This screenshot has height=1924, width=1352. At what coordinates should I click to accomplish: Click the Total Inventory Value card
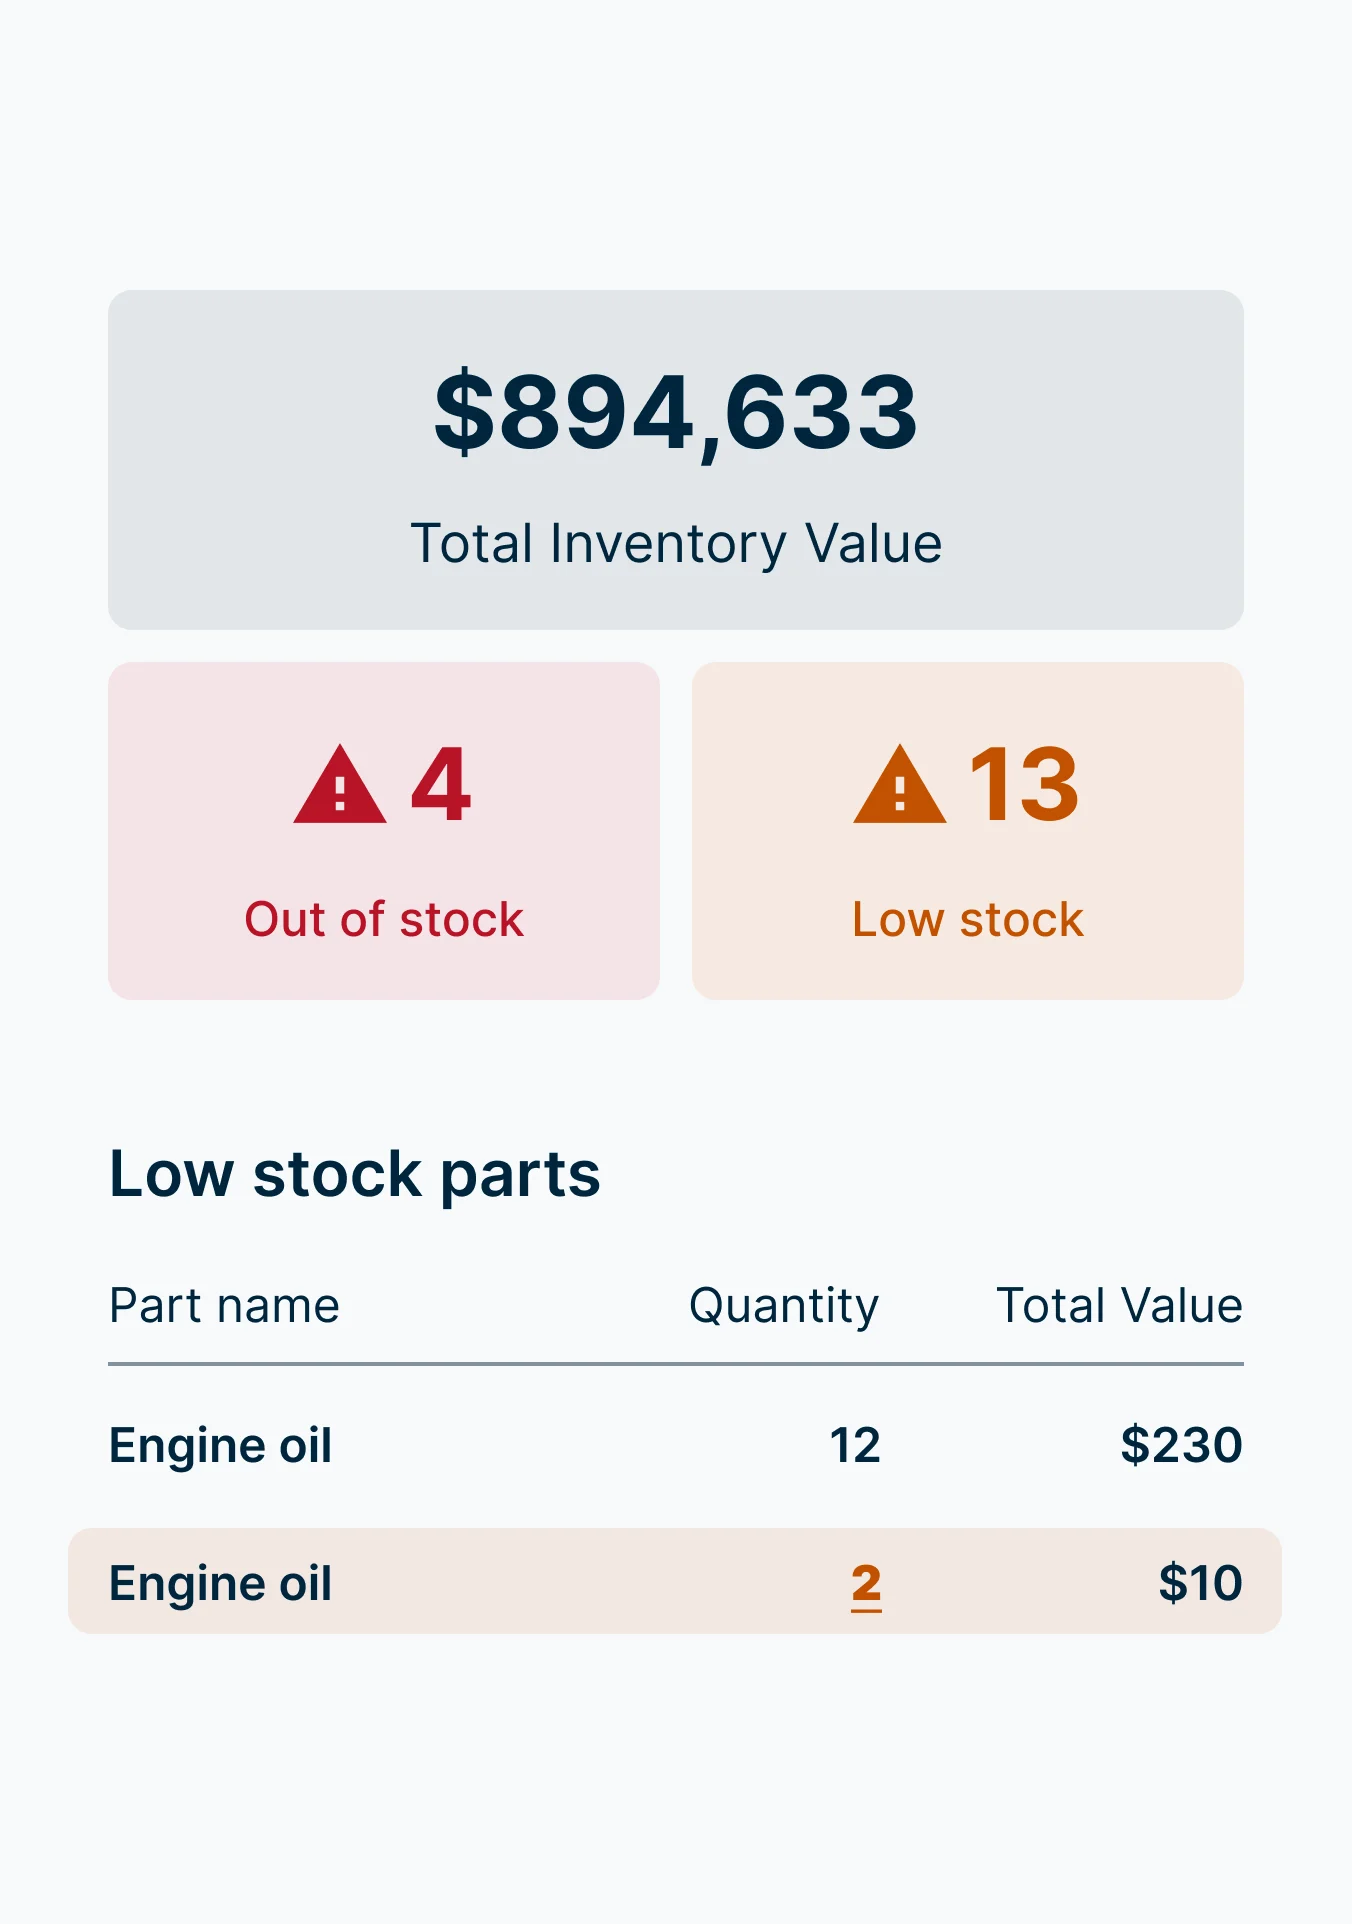676,458
